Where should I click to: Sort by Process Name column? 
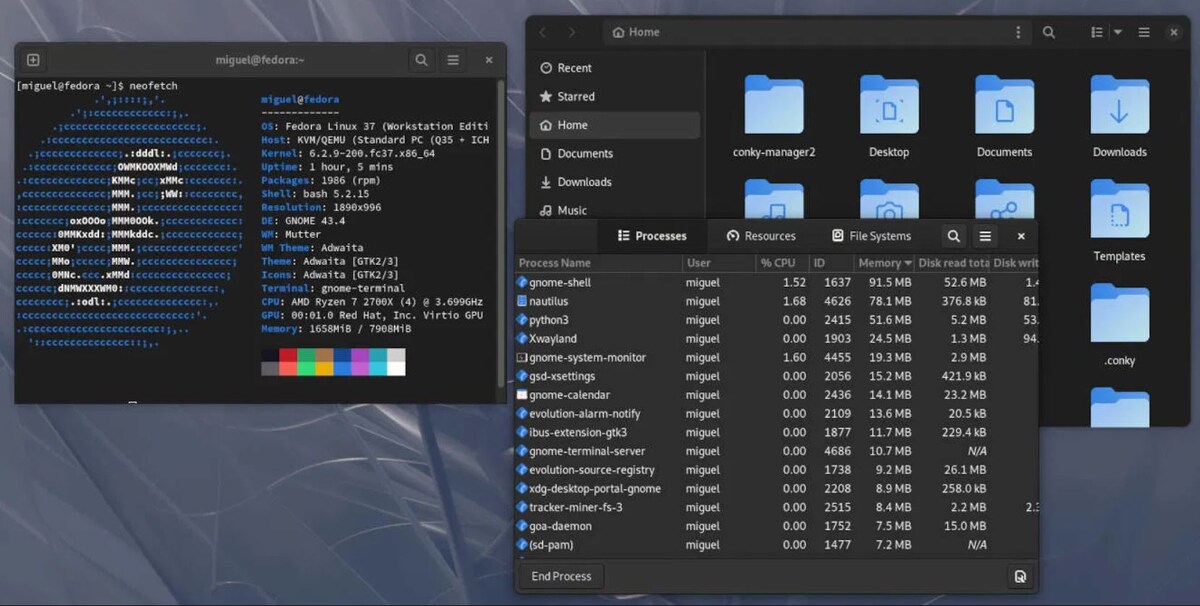click(599, 263)
